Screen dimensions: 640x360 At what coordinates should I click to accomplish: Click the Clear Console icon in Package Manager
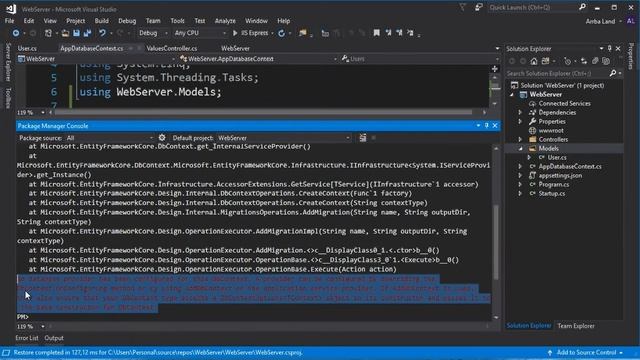362,138
